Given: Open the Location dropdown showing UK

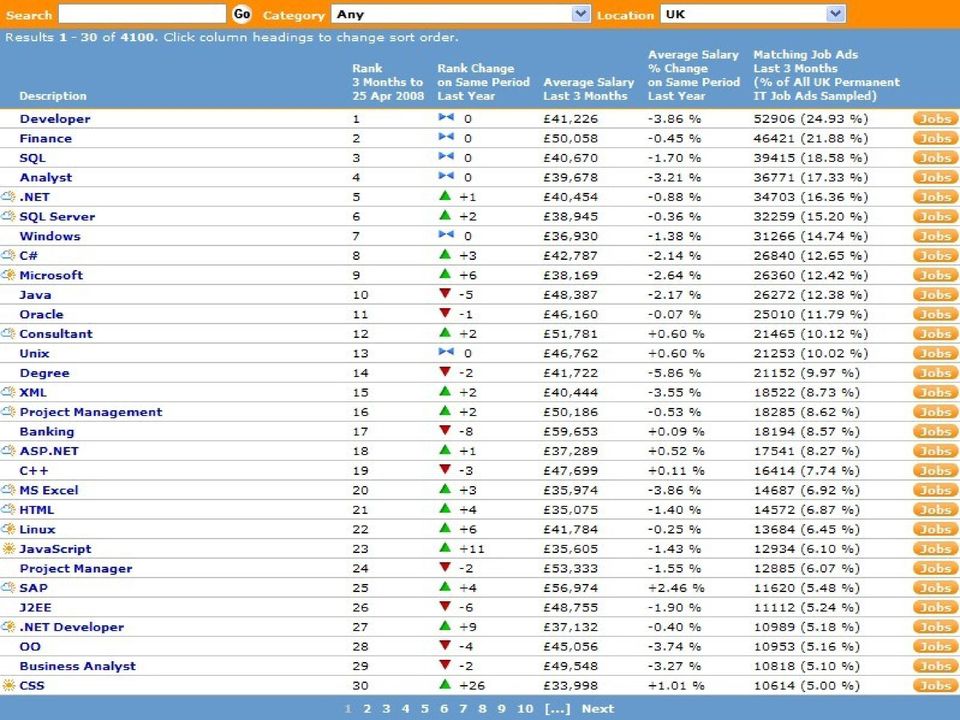Looking at the screenshot, I should 752,13.
